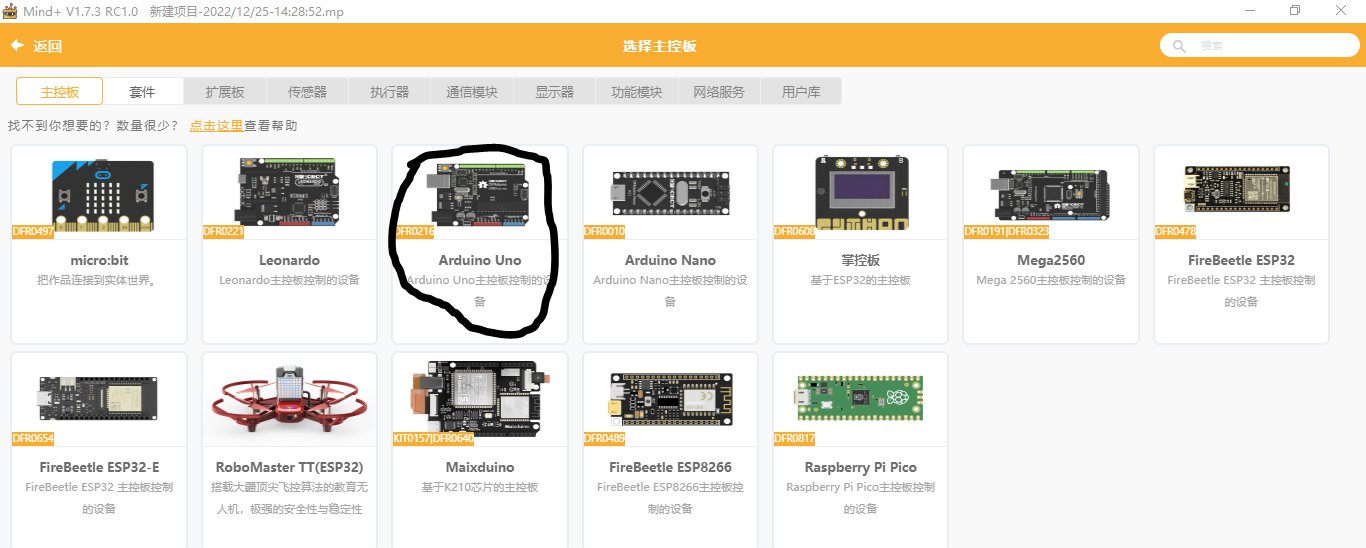The width and height of the screenshot is (1366, 548).
Task: Select the Mega2560 board image
Action: (1051, 193)
